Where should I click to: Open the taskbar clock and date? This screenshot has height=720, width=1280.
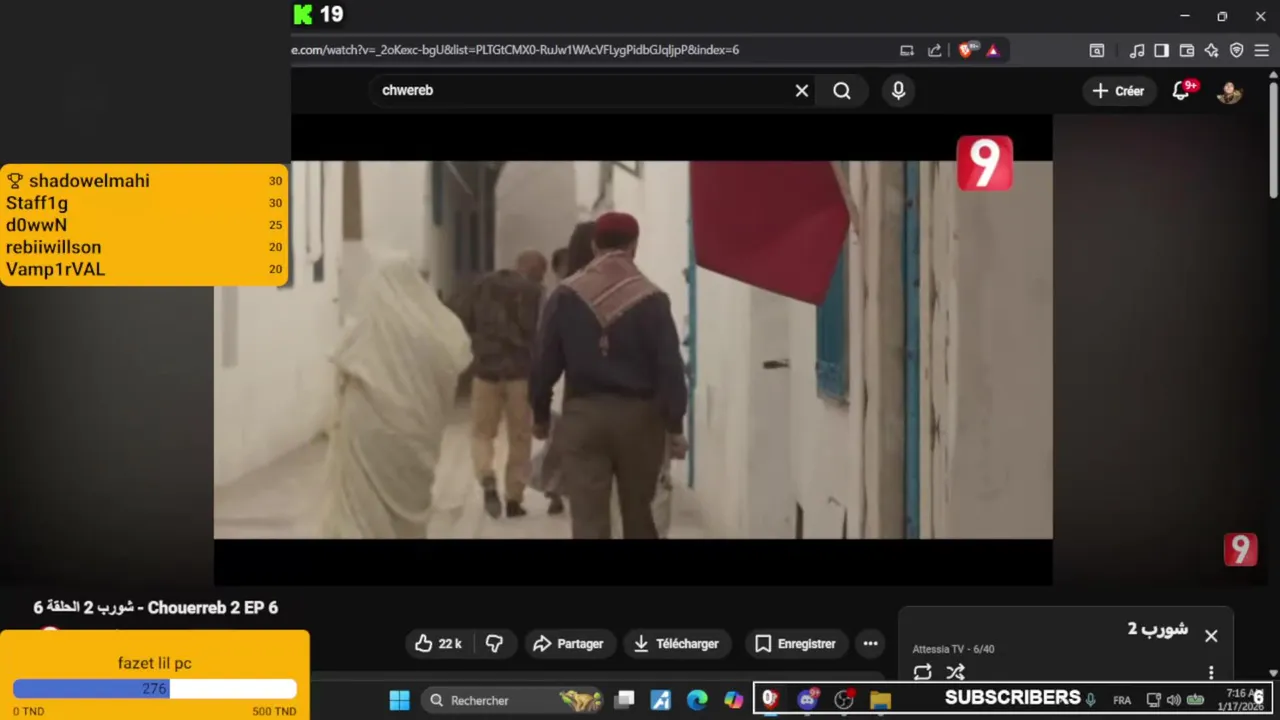point(1242,700)
